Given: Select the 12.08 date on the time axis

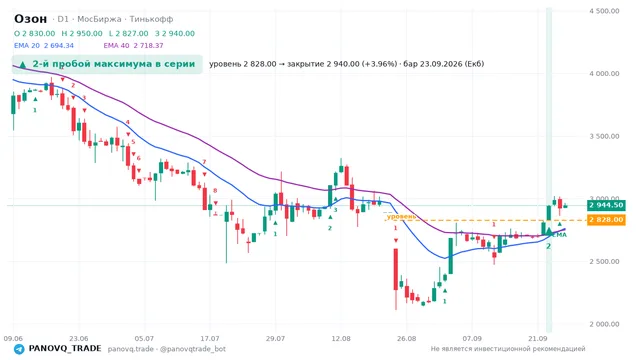Looking at the screenshot, I should 341,339.
